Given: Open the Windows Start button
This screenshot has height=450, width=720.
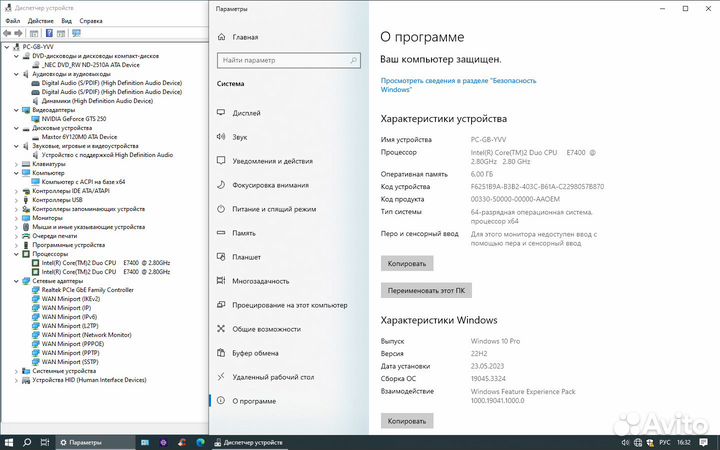Looking at the screenshot, I should [x=9, y=441].
